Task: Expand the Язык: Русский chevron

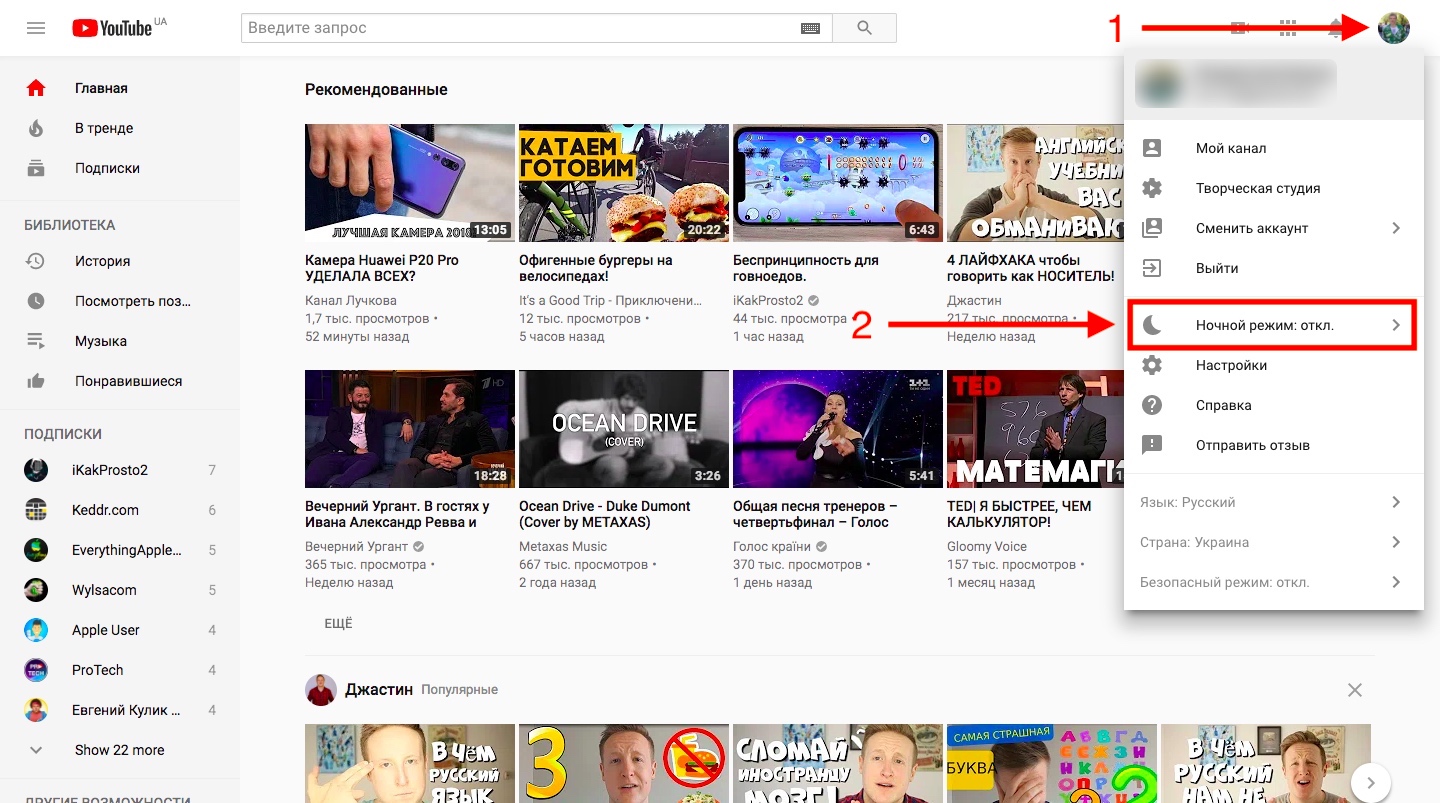Action: tap(1396, 502)
